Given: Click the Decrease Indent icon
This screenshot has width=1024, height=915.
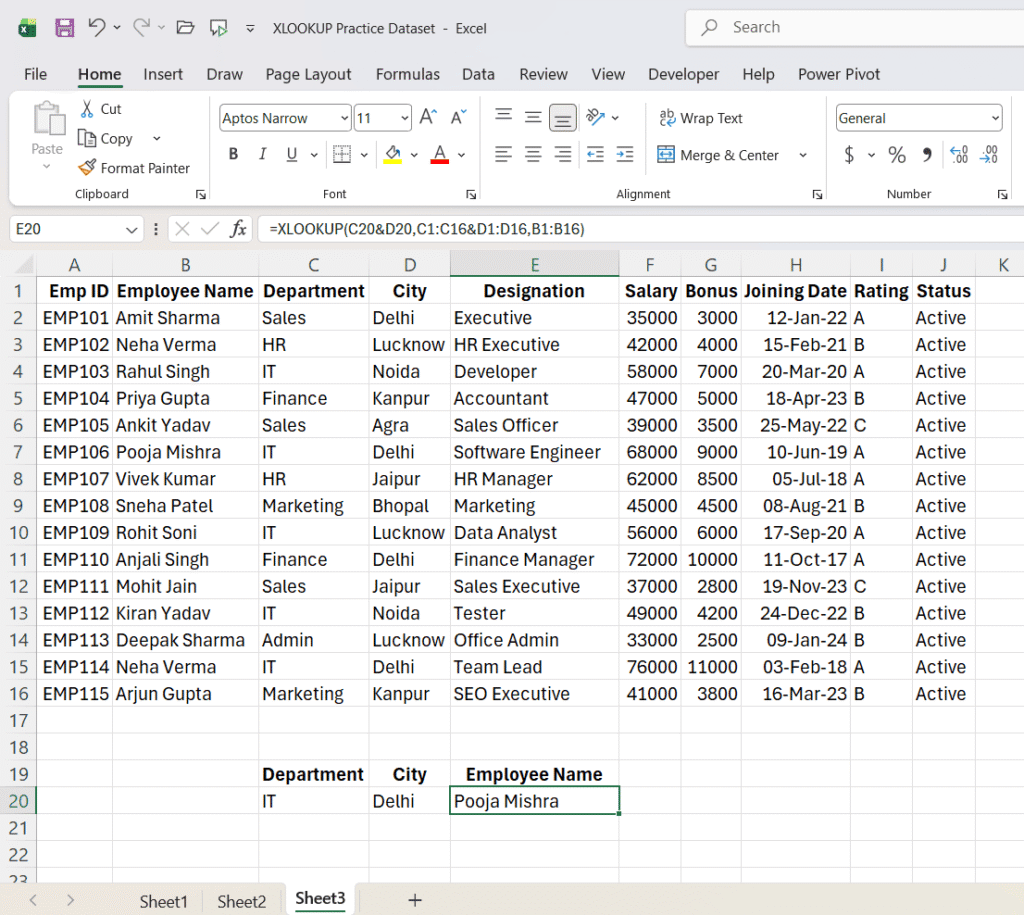Looking at the screenshot, I should 596,155.
